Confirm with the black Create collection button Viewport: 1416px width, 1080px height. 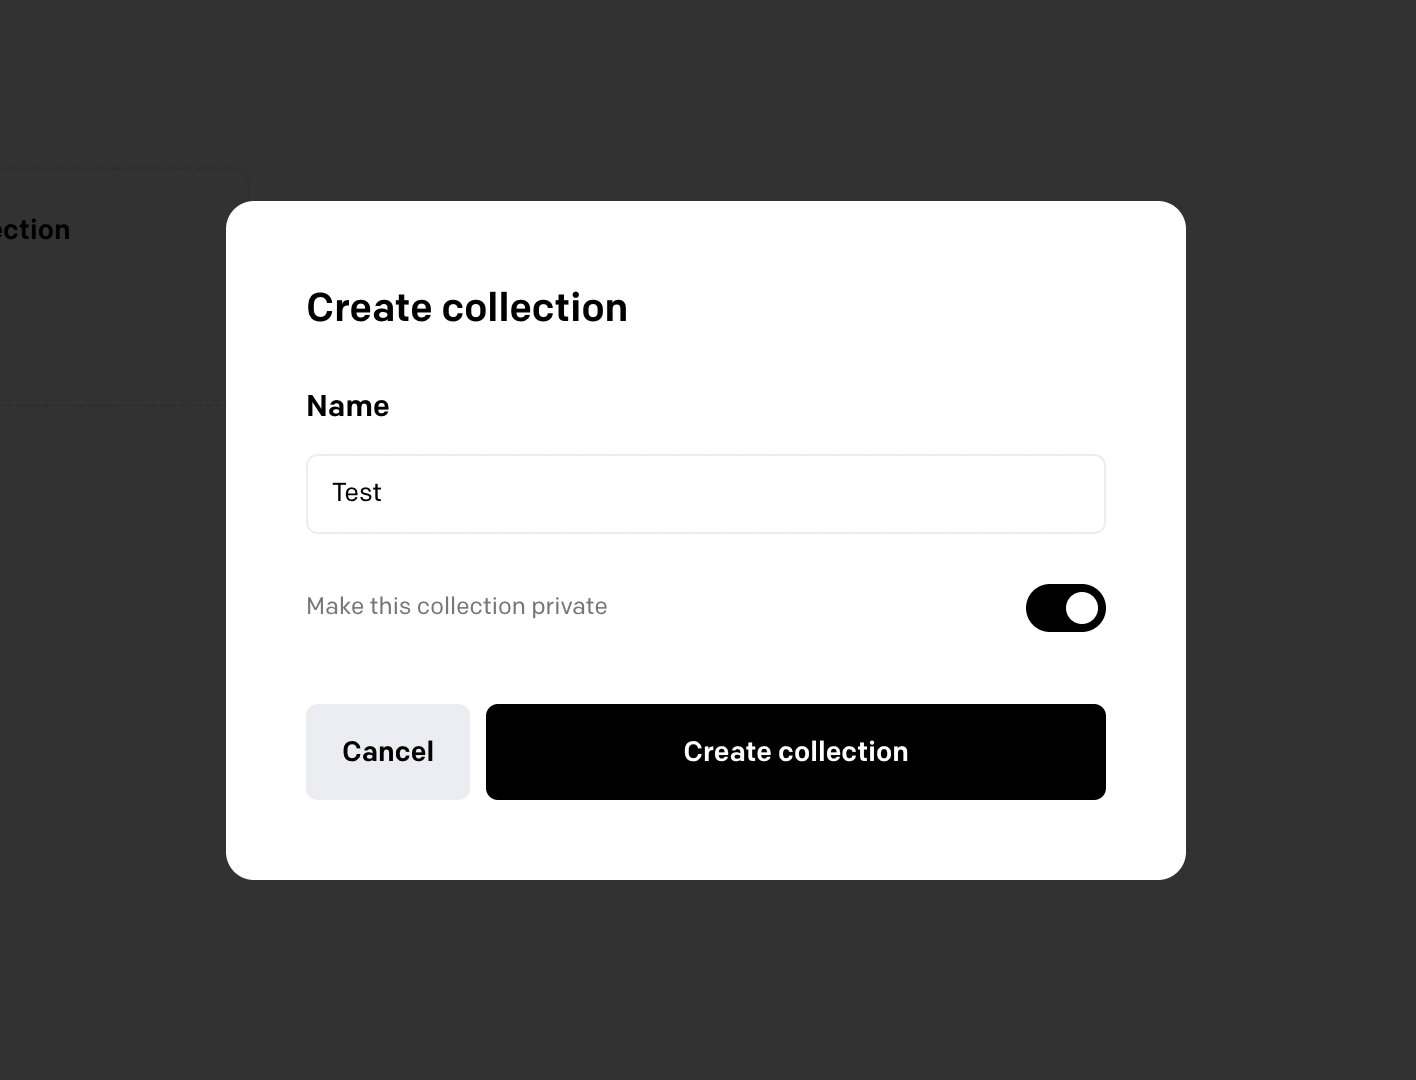pos(796,752)
